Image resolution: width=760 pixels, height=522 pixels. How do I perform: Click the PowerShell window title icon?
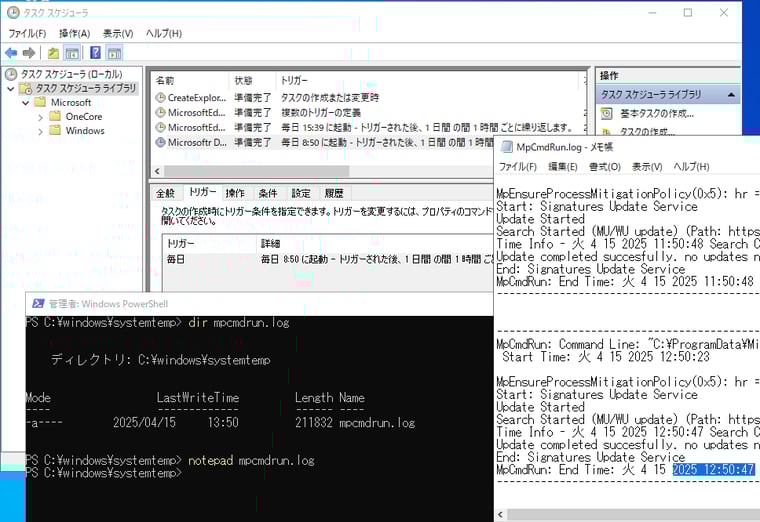[x=38, y=304]
